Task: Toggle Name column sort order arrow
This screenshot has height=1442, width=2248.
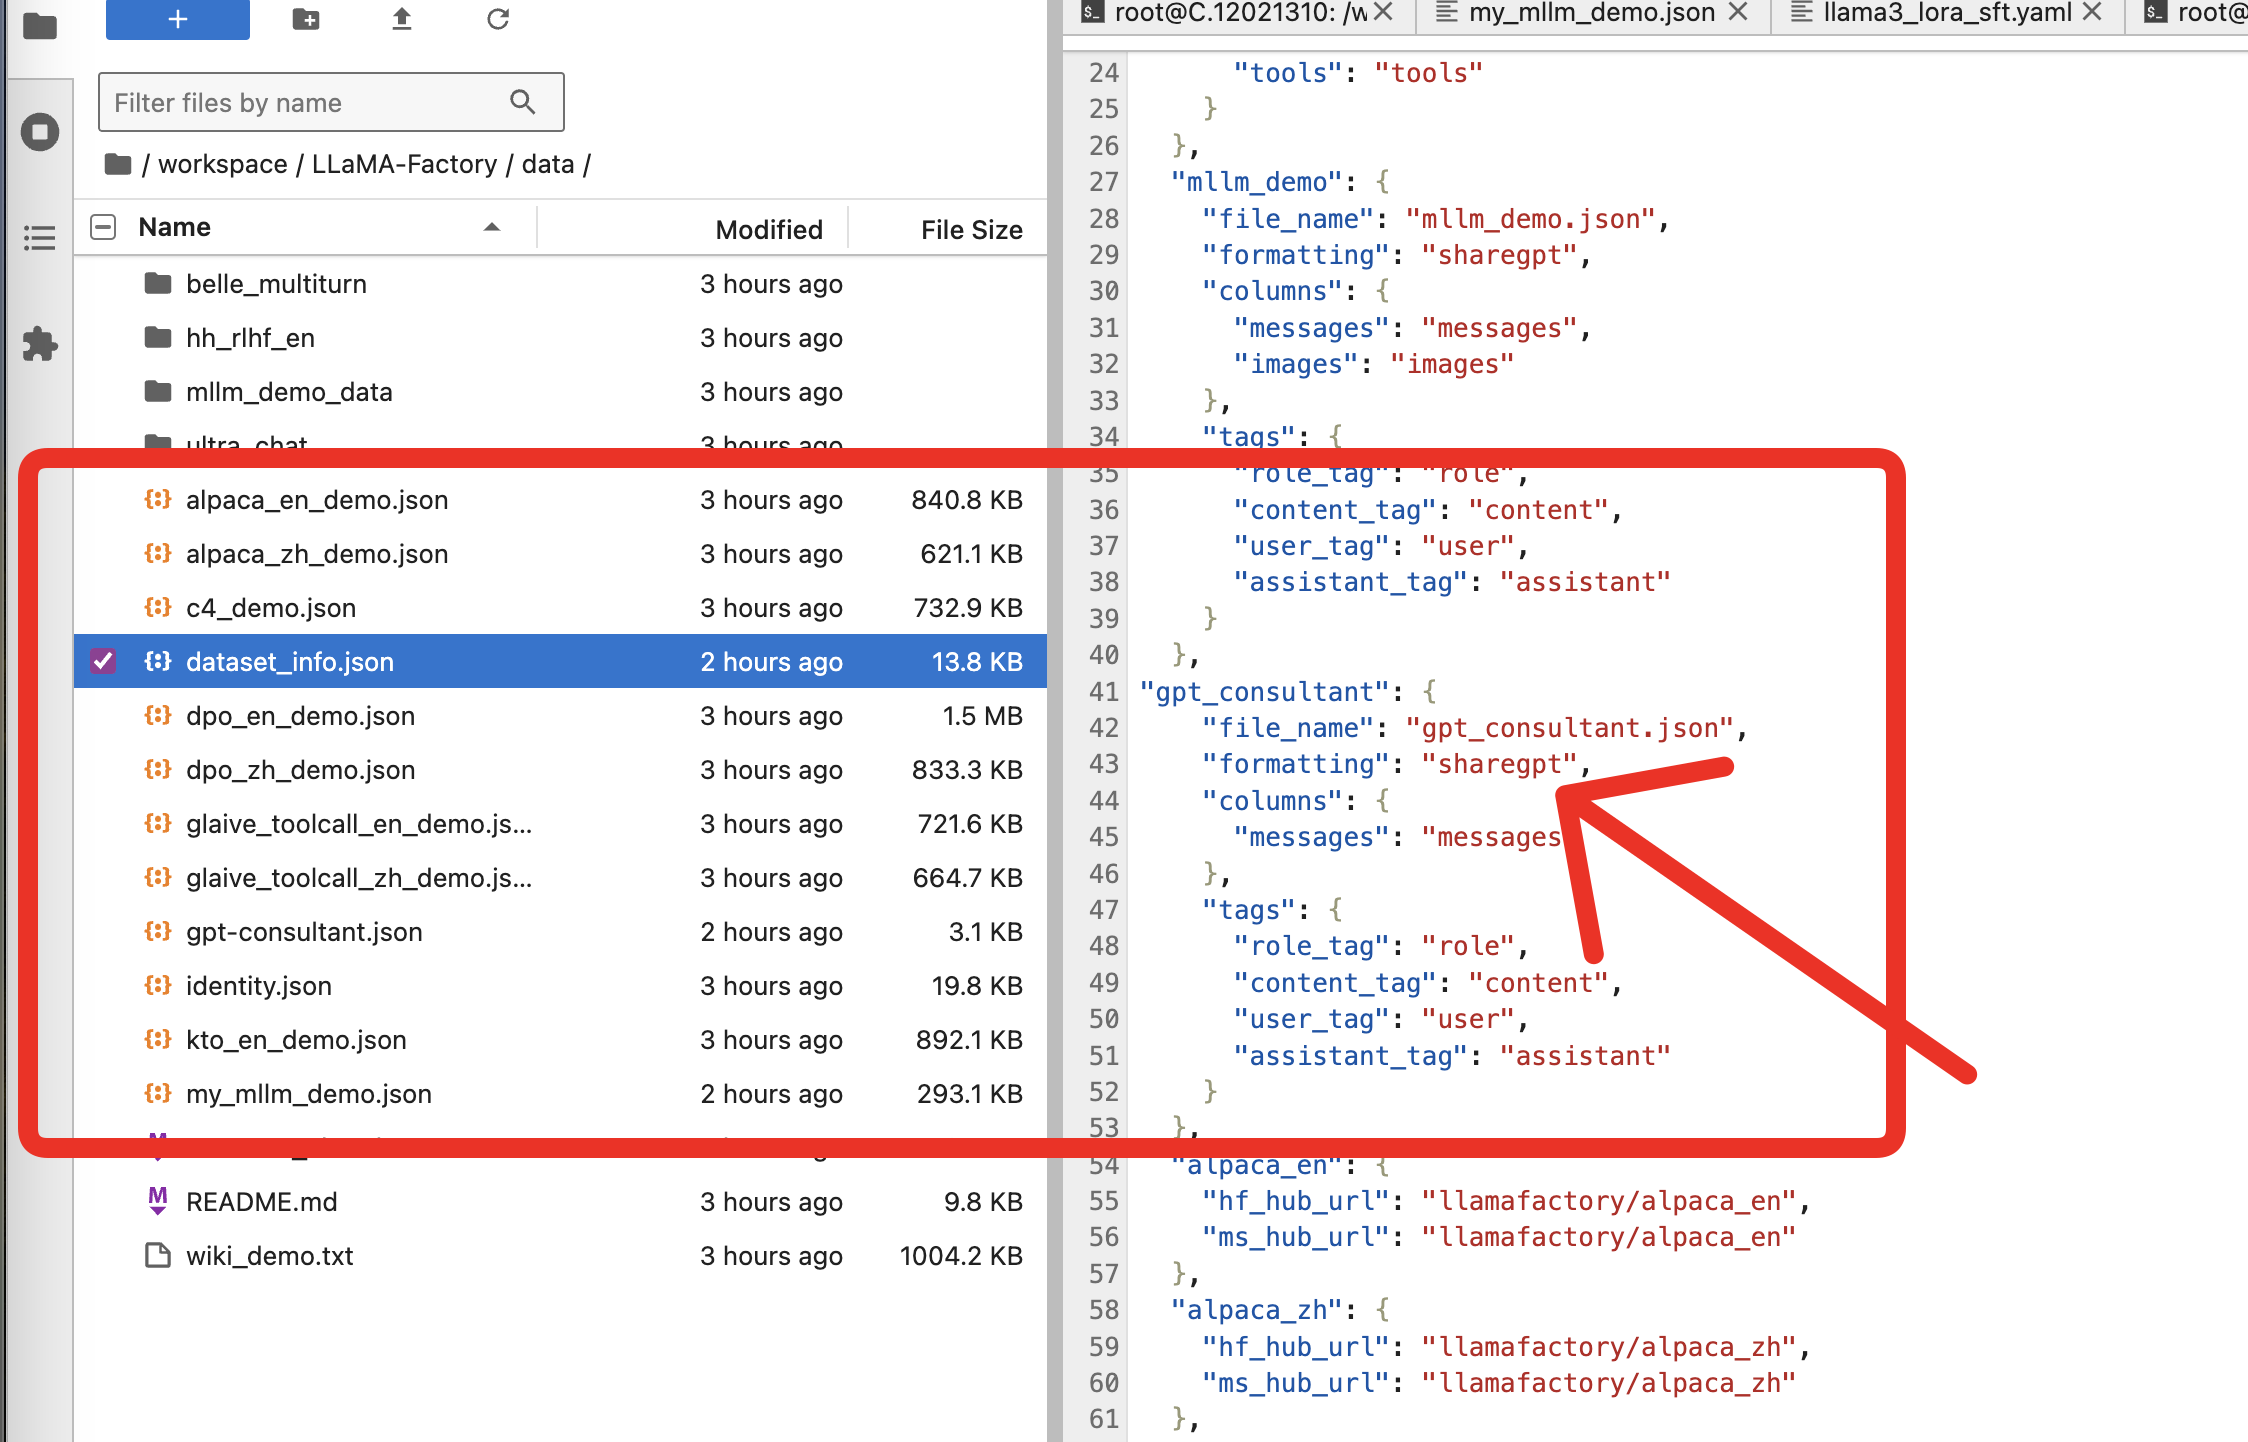Action: pyautogui.click(x=491, y=227)
